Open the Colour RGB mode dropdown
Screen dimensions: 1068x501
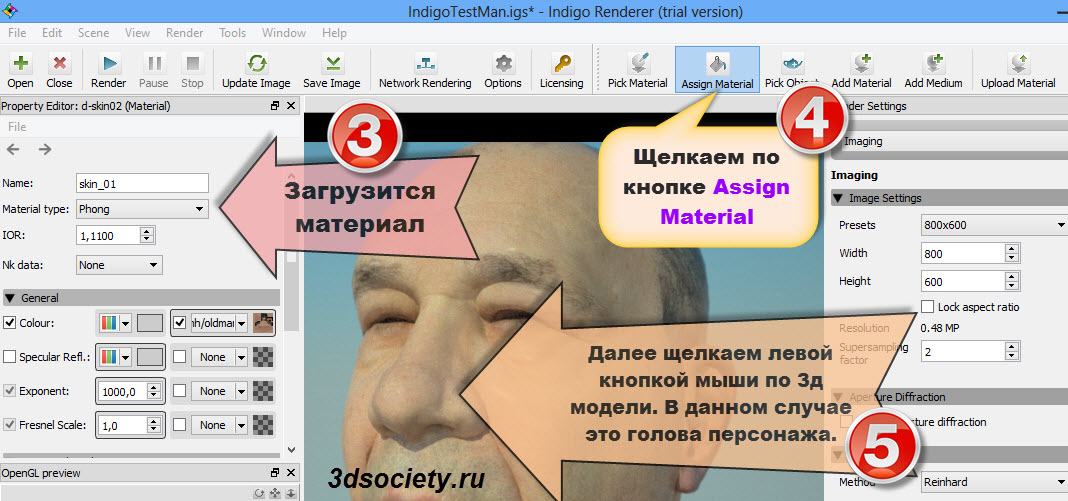[115, 323]
